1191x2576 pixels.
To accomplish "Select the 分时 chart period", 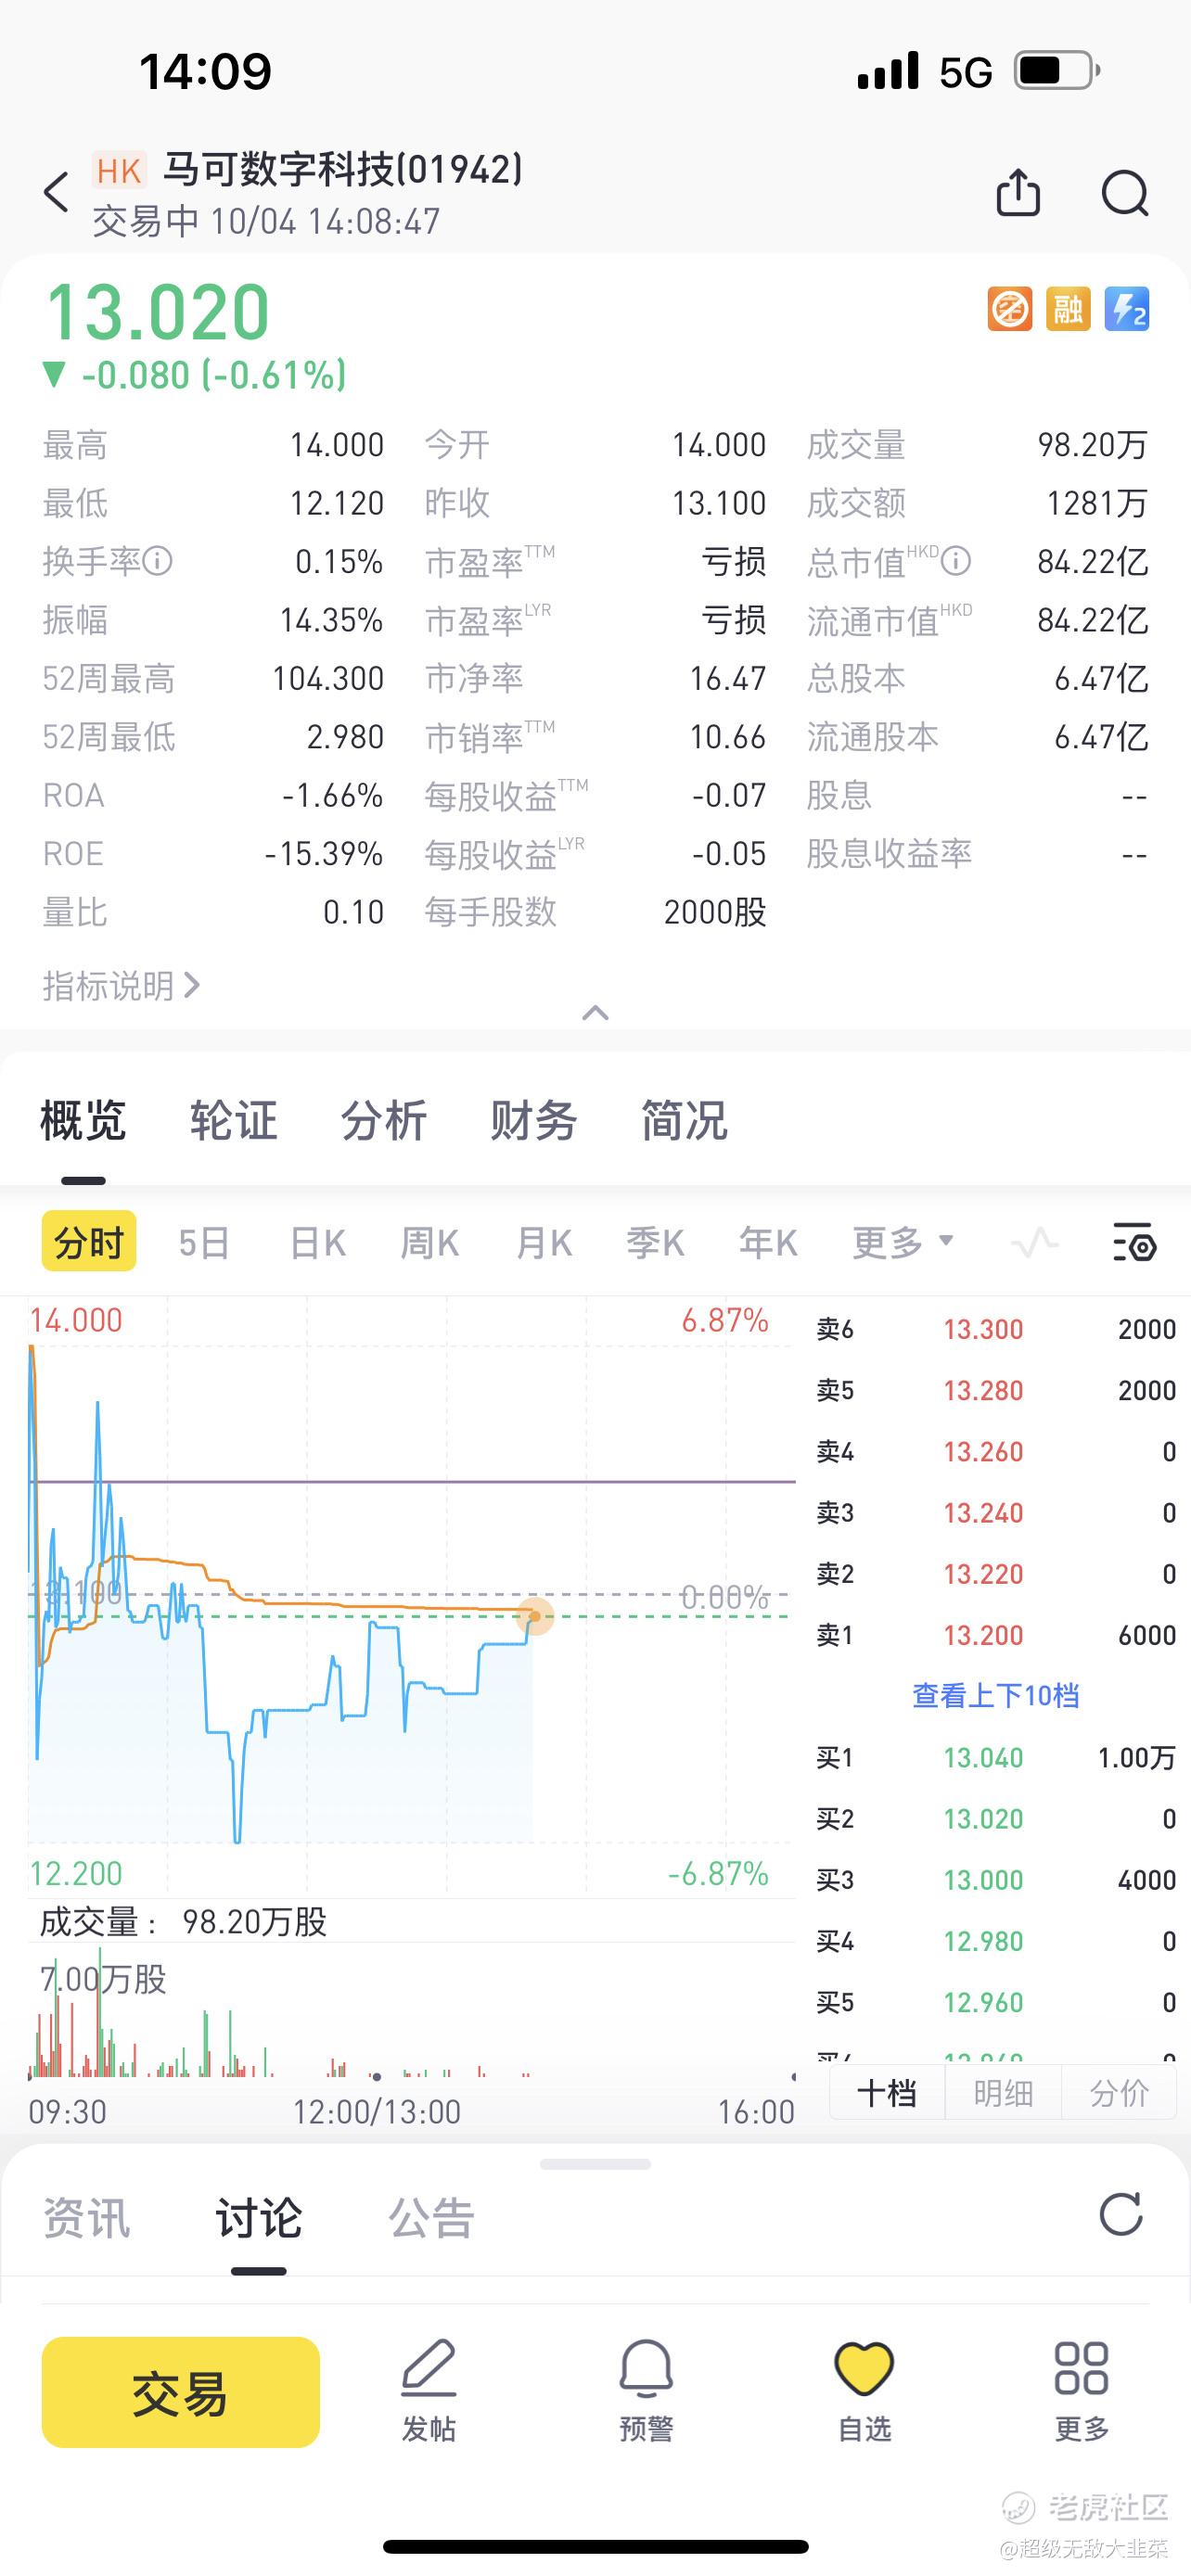I will pos(89,1242).
